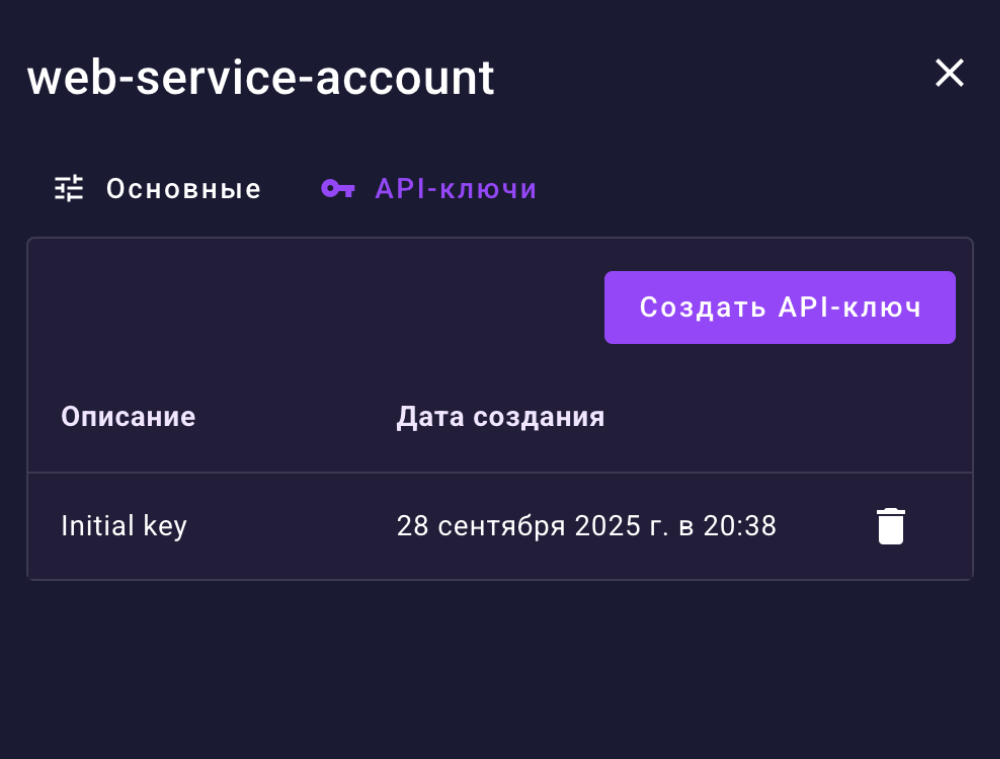Click the key icon beside API-ключи
Image resolution: width=1000 pixels, height=759 pixels.
click(x=338, y=189)
